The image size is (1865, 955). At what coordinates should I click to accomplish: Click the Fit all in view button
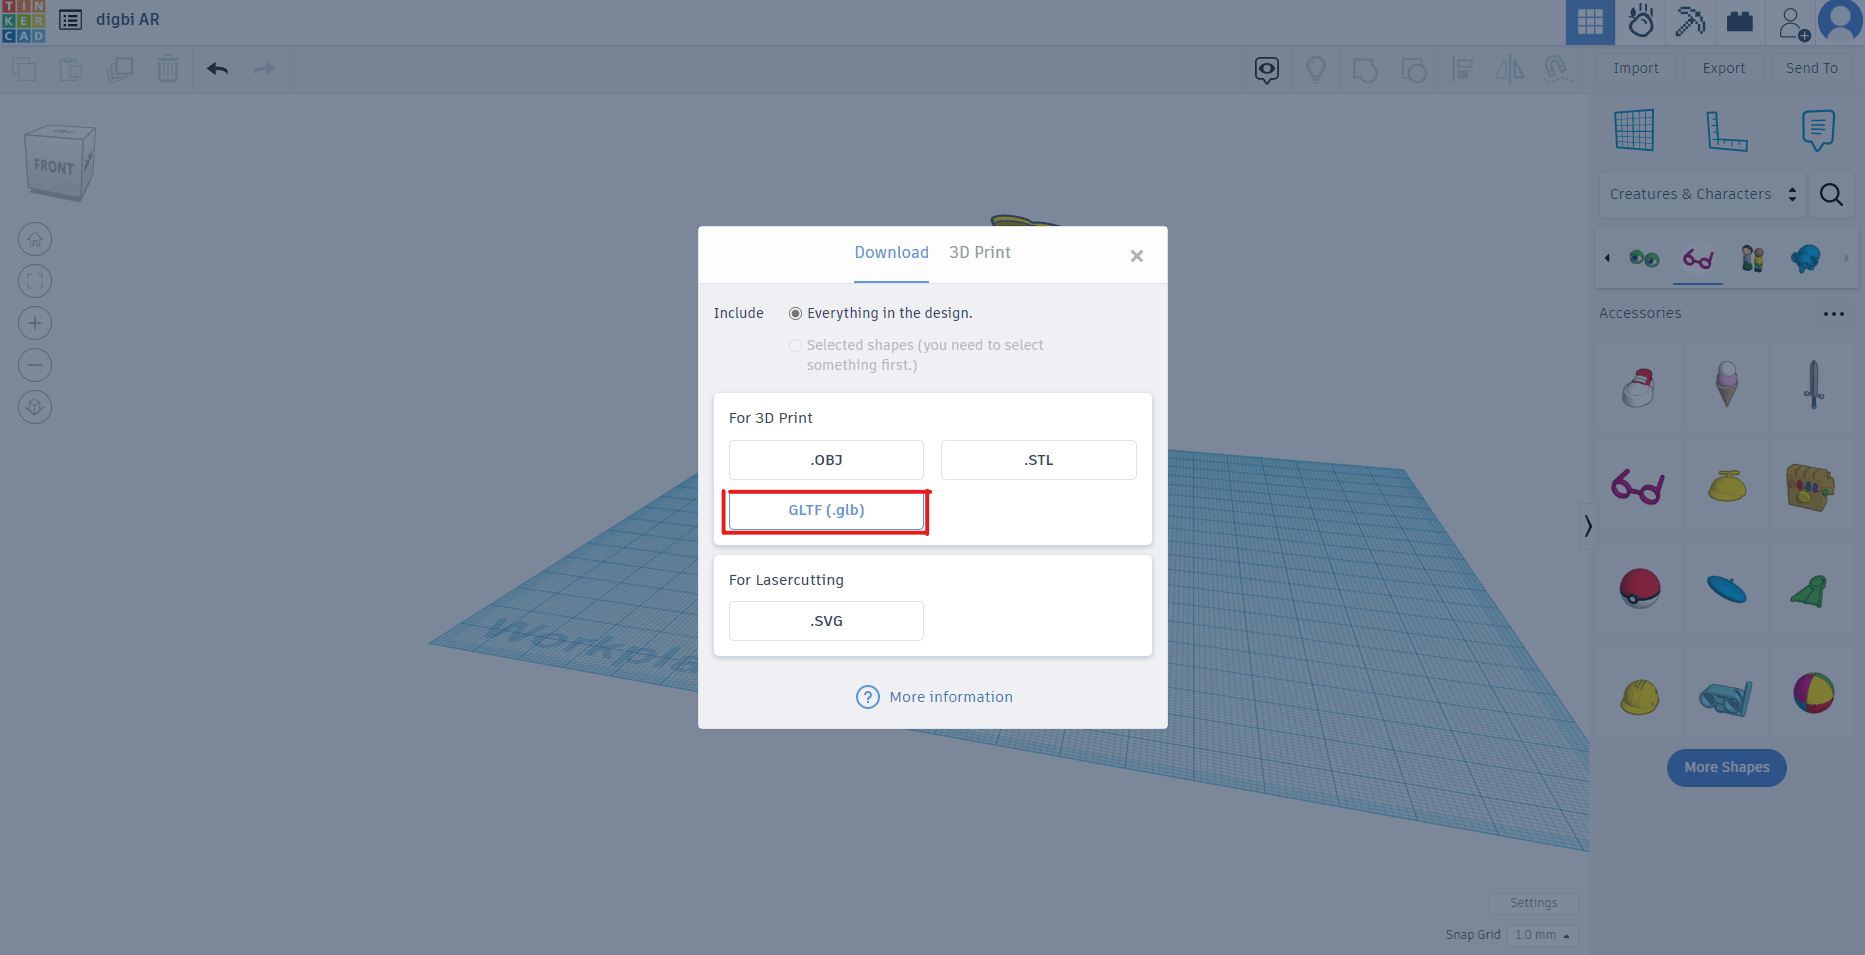[35, 281]
